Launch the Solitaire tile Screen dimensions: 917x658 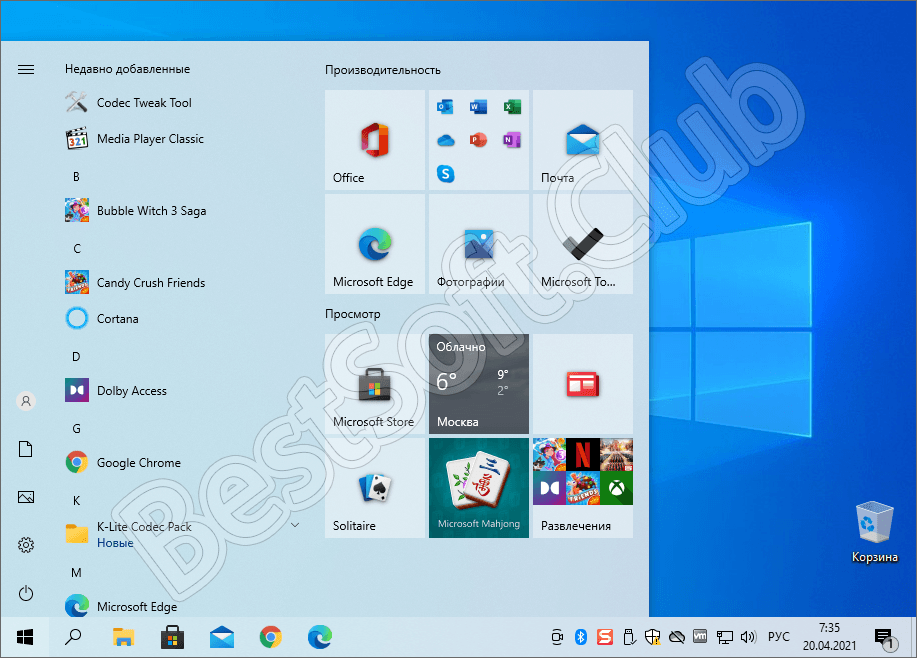[375, 488]
